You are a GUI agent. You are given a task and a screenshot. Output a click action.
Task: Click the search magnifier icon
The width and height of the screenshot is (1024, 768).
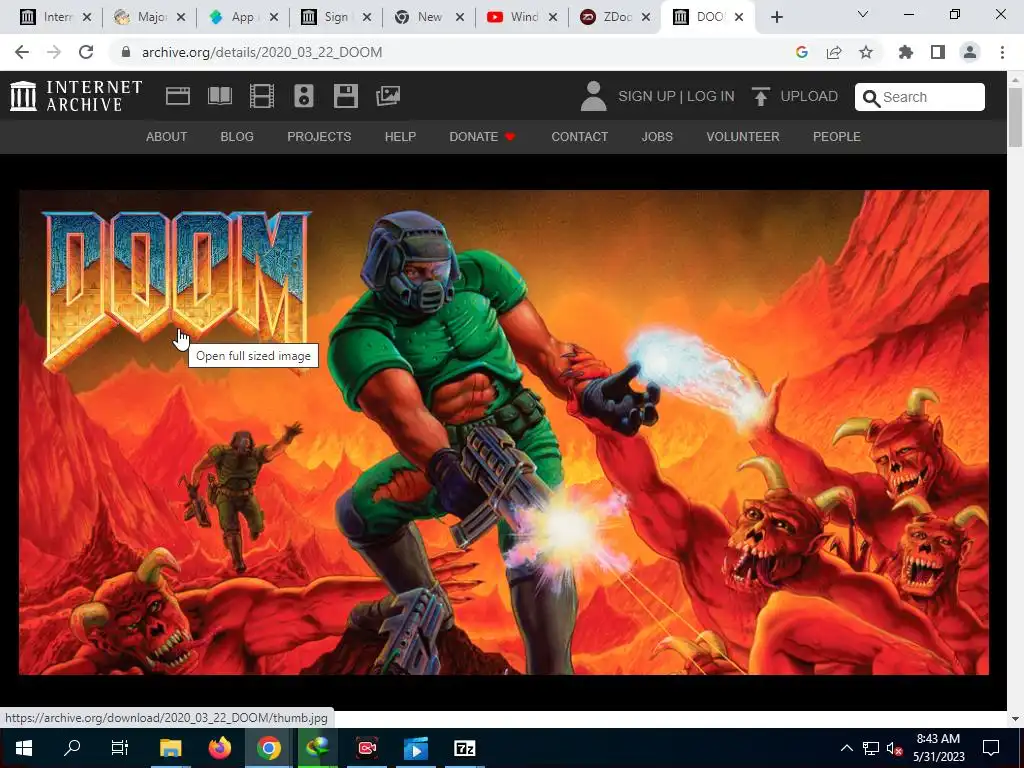click(871, 97)
